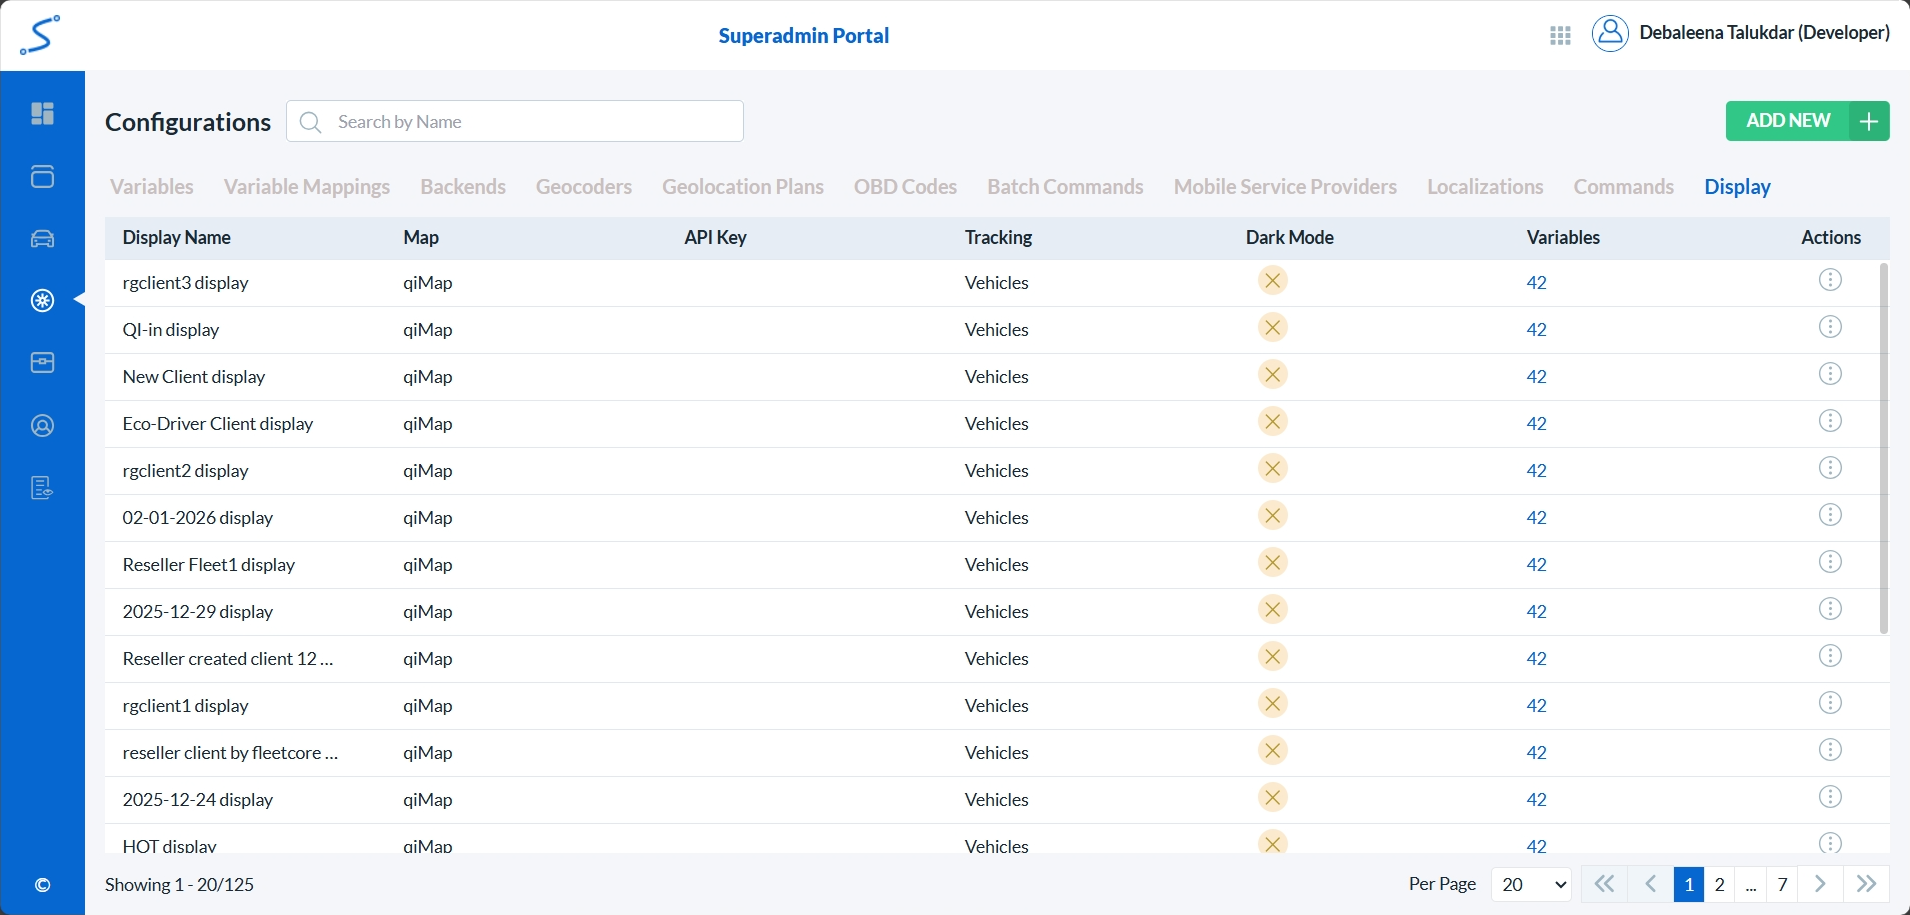The width and height of the screenshot is (1910, 915).
Task: Open the user account icon in sidebar
Action: (x=42, y=426)
